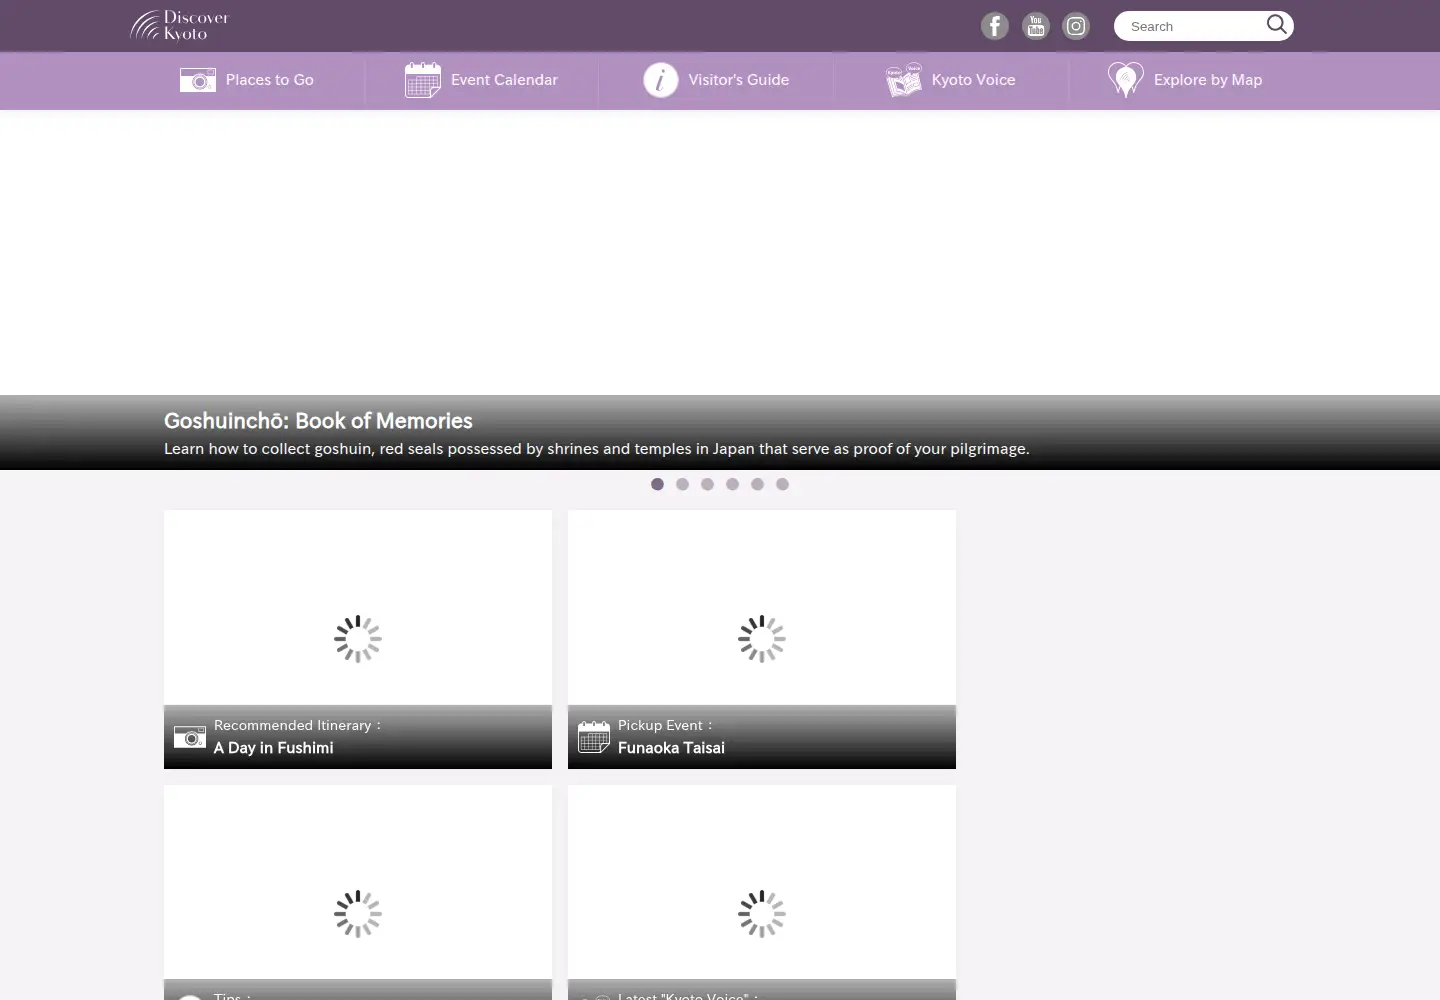
Task: Open the YouTube social icon
Action: coord(1035,26)
